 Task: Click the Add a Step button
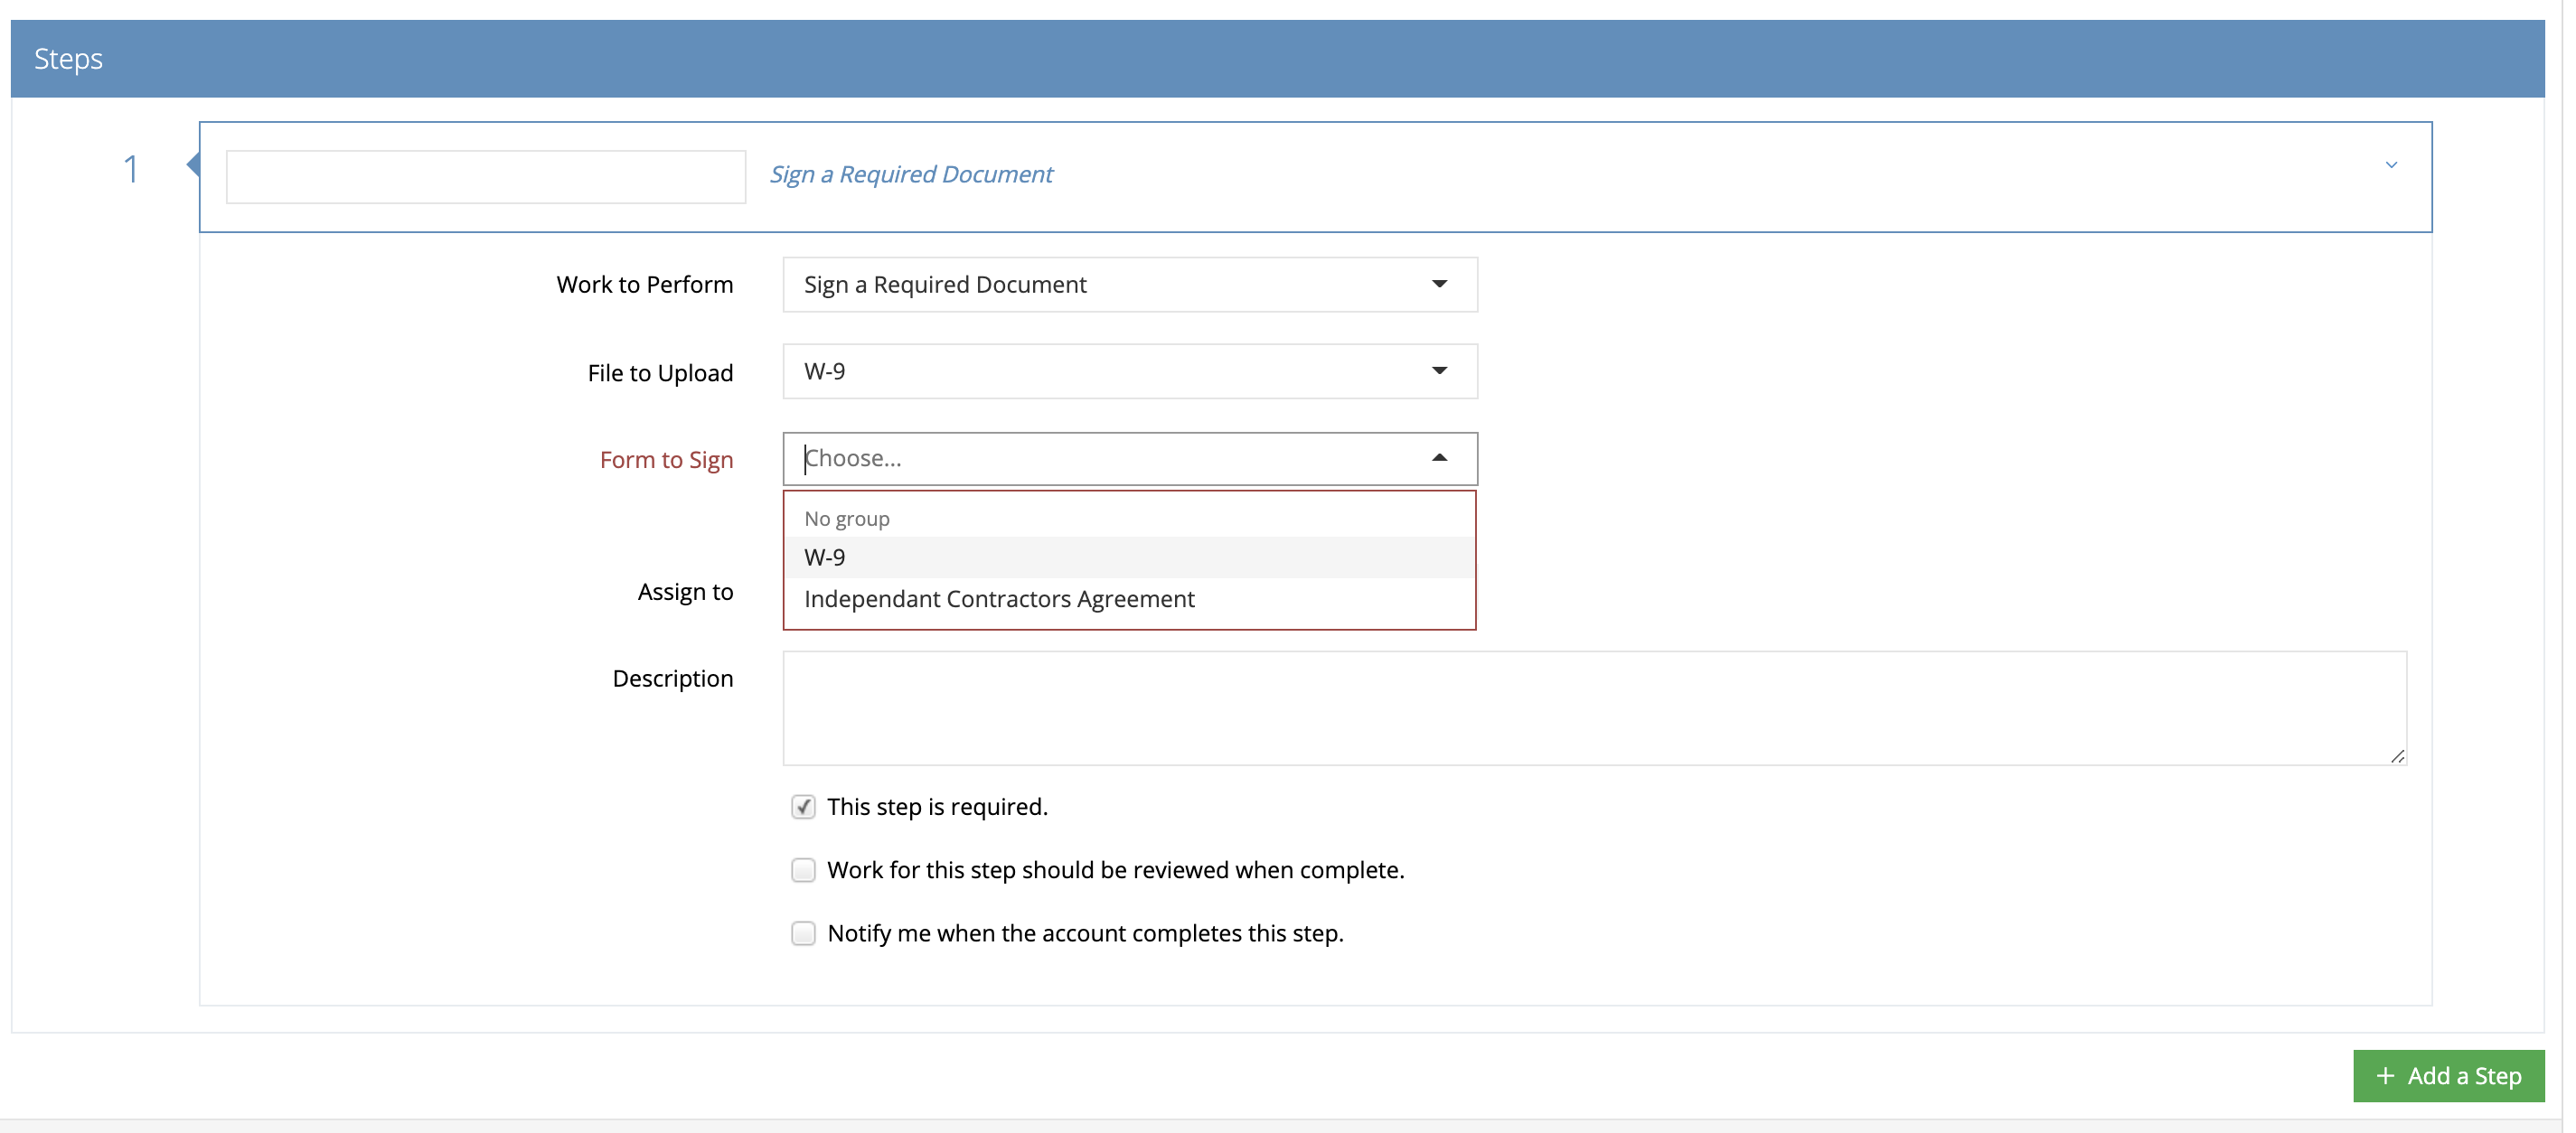click(2448, 1076)
